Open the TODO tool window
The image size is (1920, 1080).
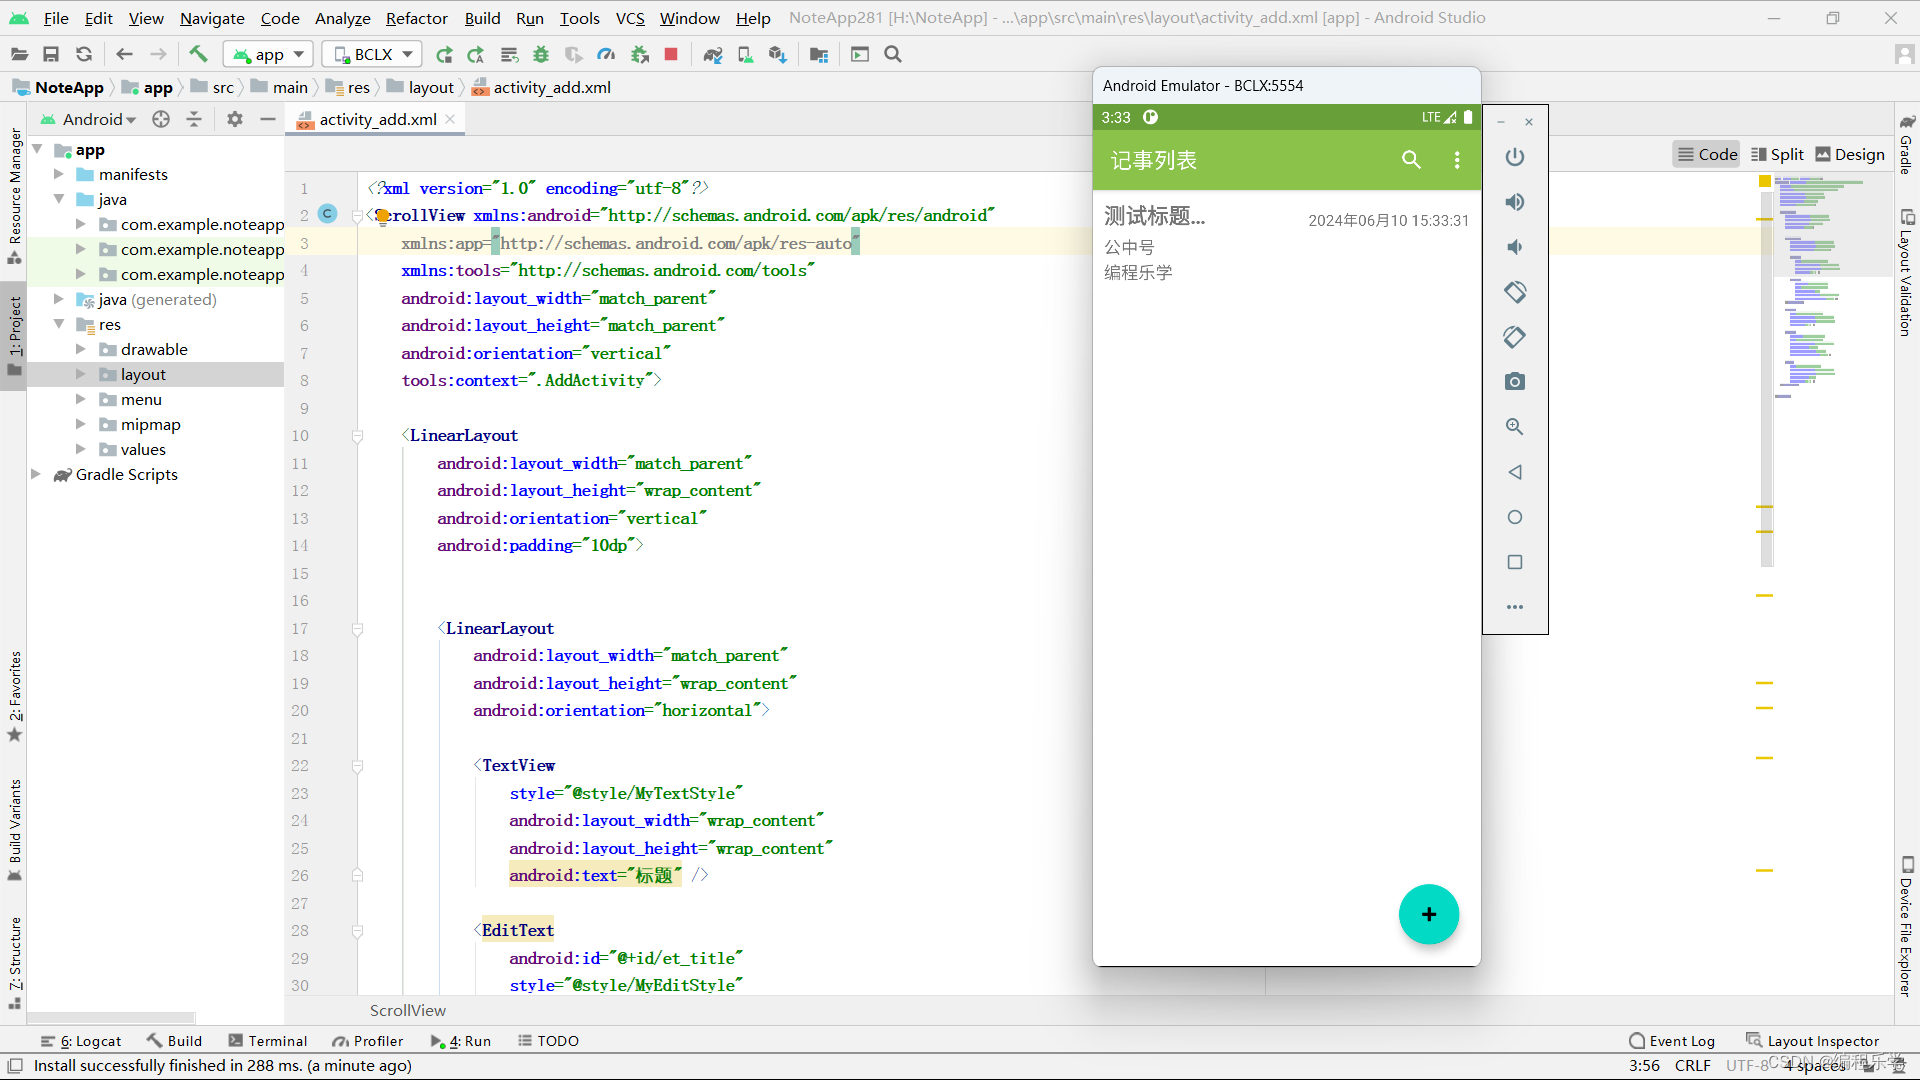pos(548,1041)
